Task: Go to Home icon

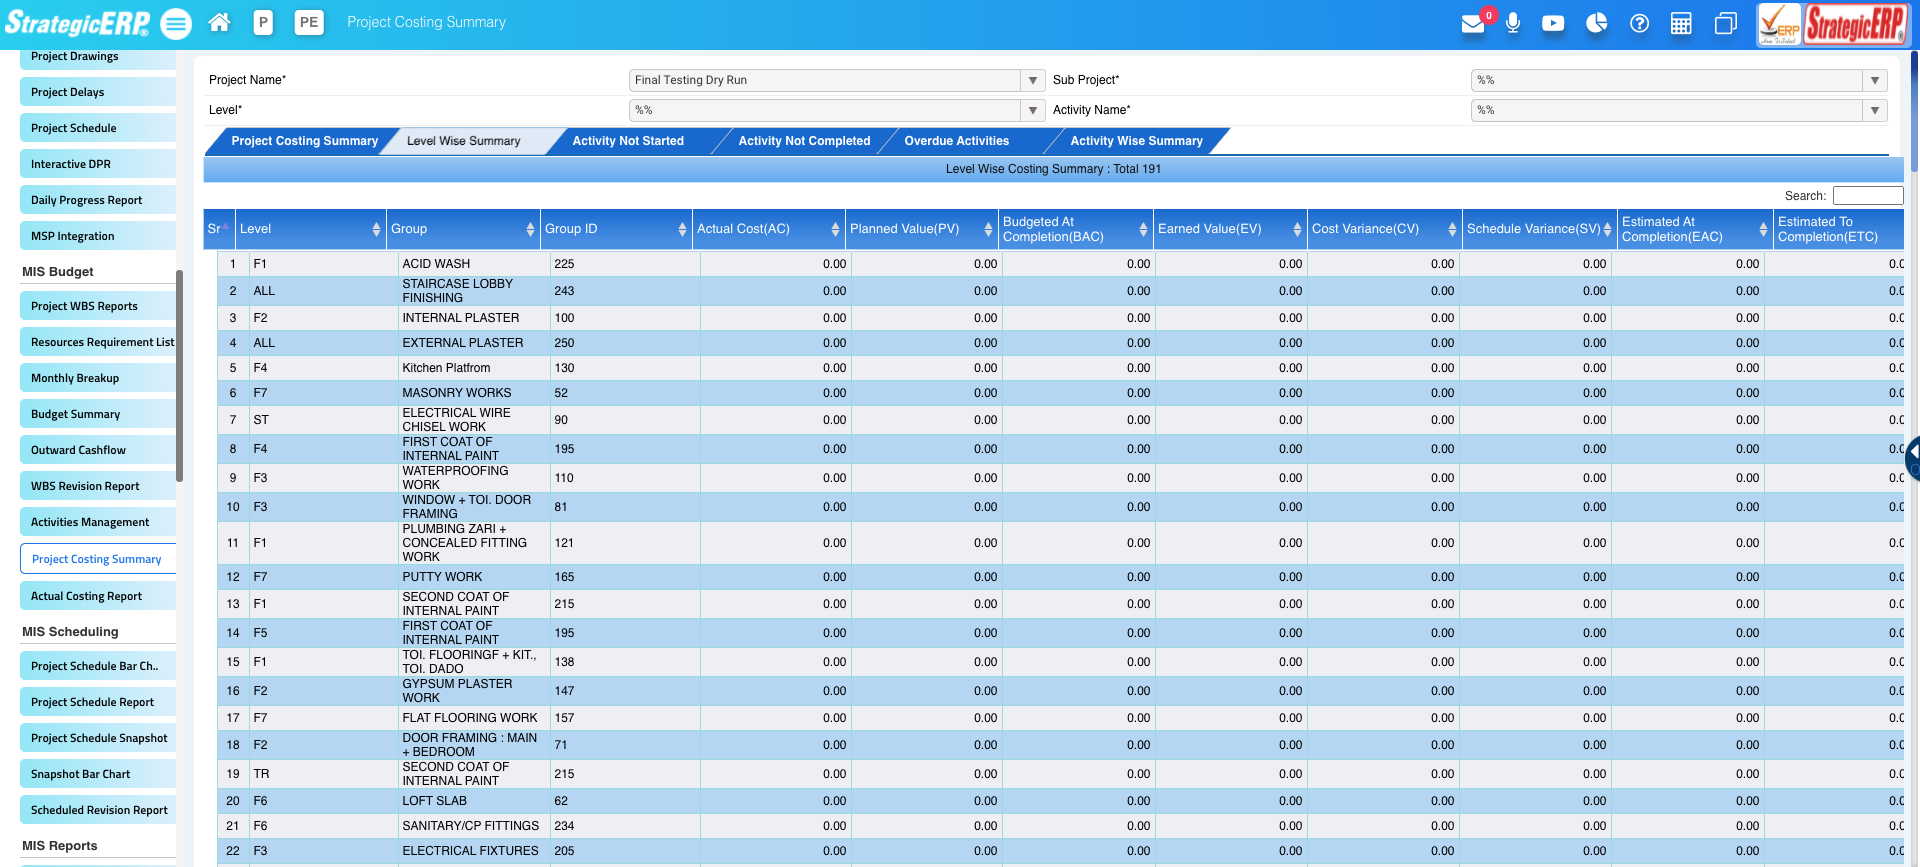Action: (x=220, y=22)
